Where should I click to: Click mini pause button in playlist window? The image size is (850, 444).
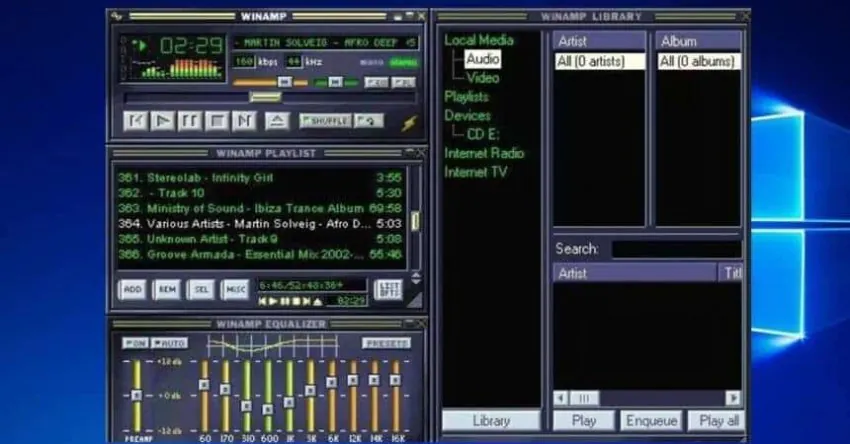pos(285,301)
